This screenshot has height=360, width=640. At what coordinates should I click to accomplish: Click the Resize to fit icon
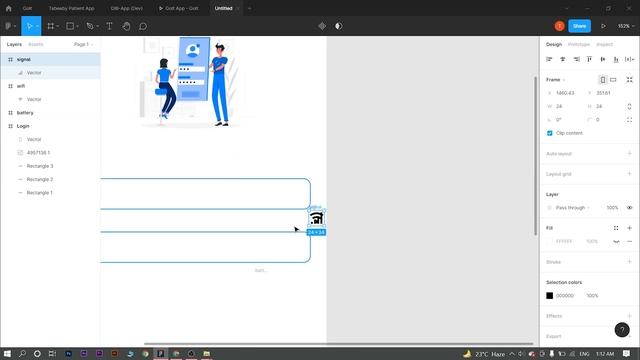point(629,80)
